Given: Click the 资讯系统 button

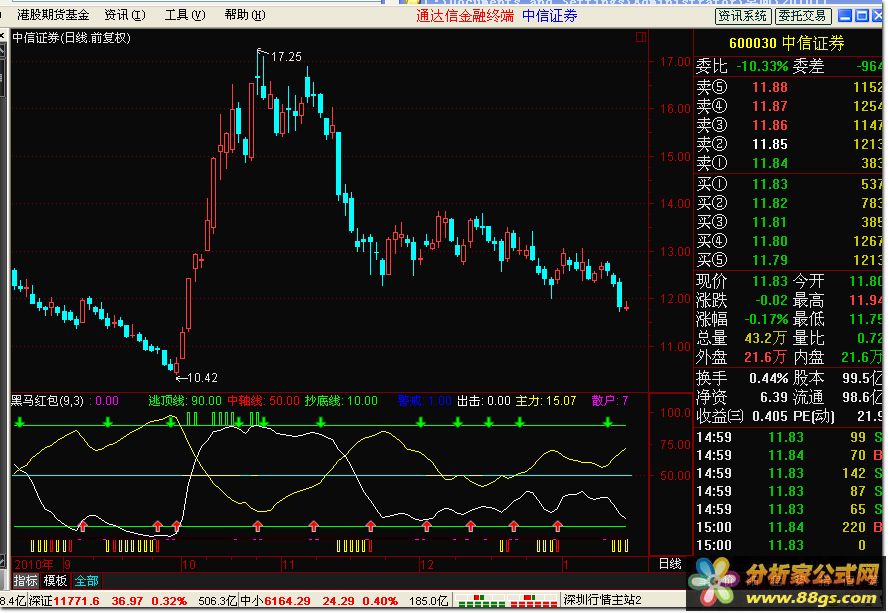Looking at the screenshot, I should 742,16.
